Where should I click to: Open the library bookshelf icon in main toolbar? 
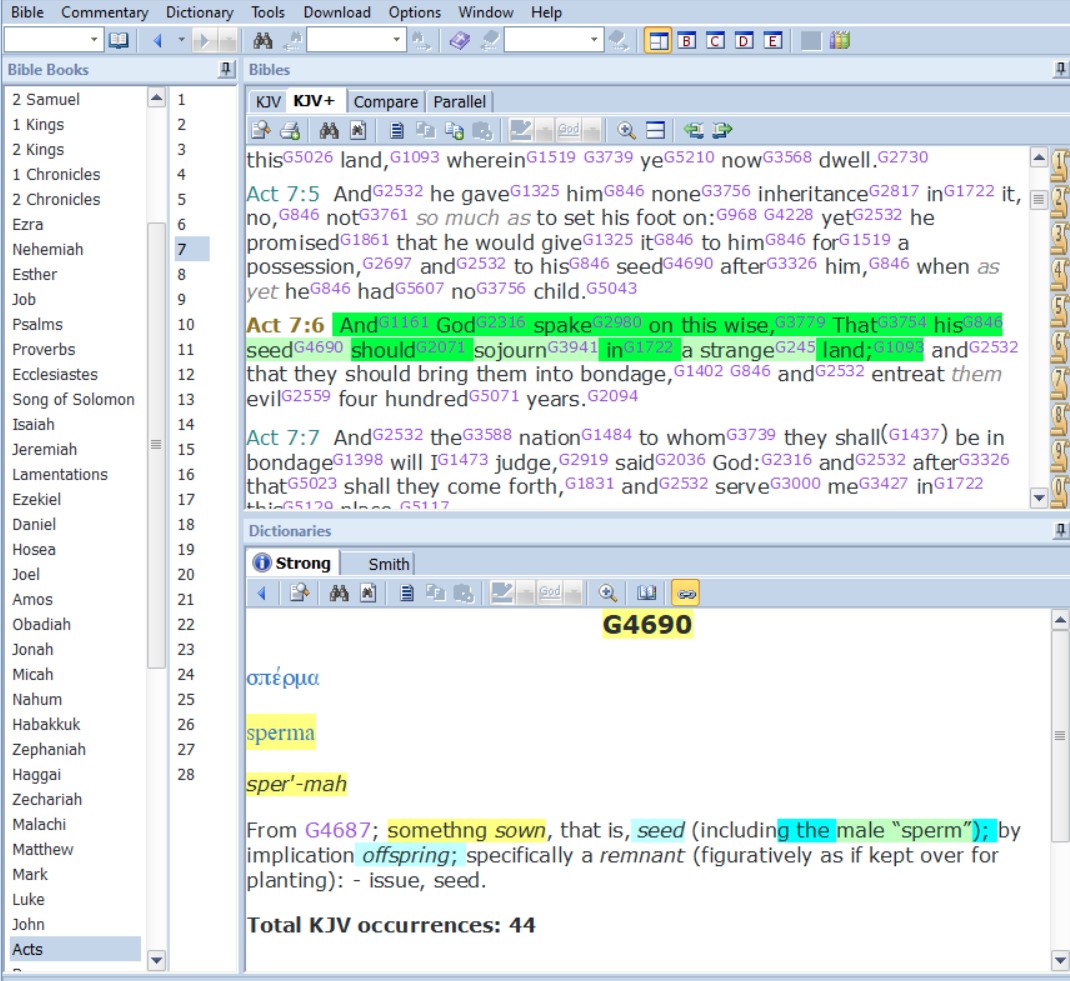pyautogui.click(x=840, y=41)
